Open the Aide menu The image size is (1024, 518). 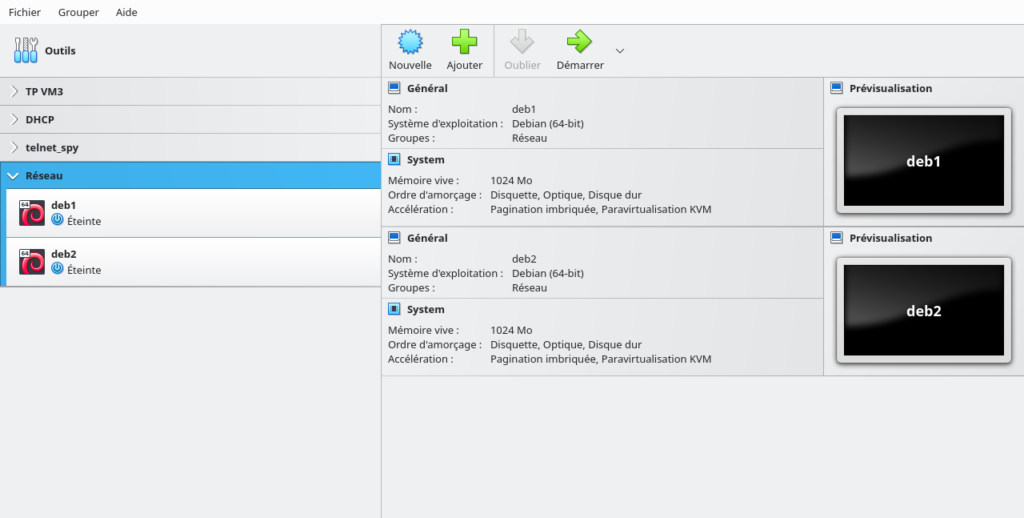click(x=127, y=12)
